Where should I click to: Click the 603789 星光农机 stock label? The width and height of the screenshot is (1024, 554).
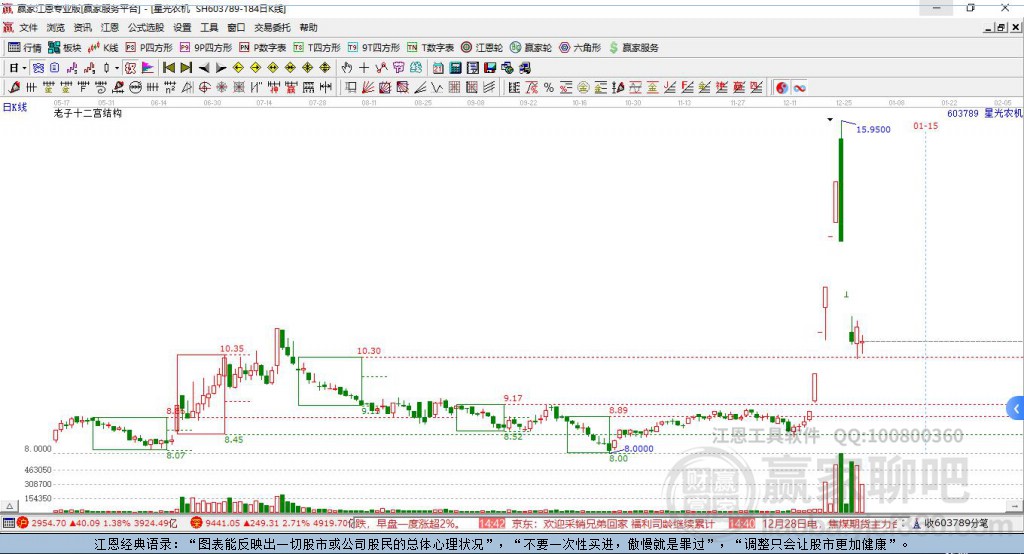(x=985, y=113)
